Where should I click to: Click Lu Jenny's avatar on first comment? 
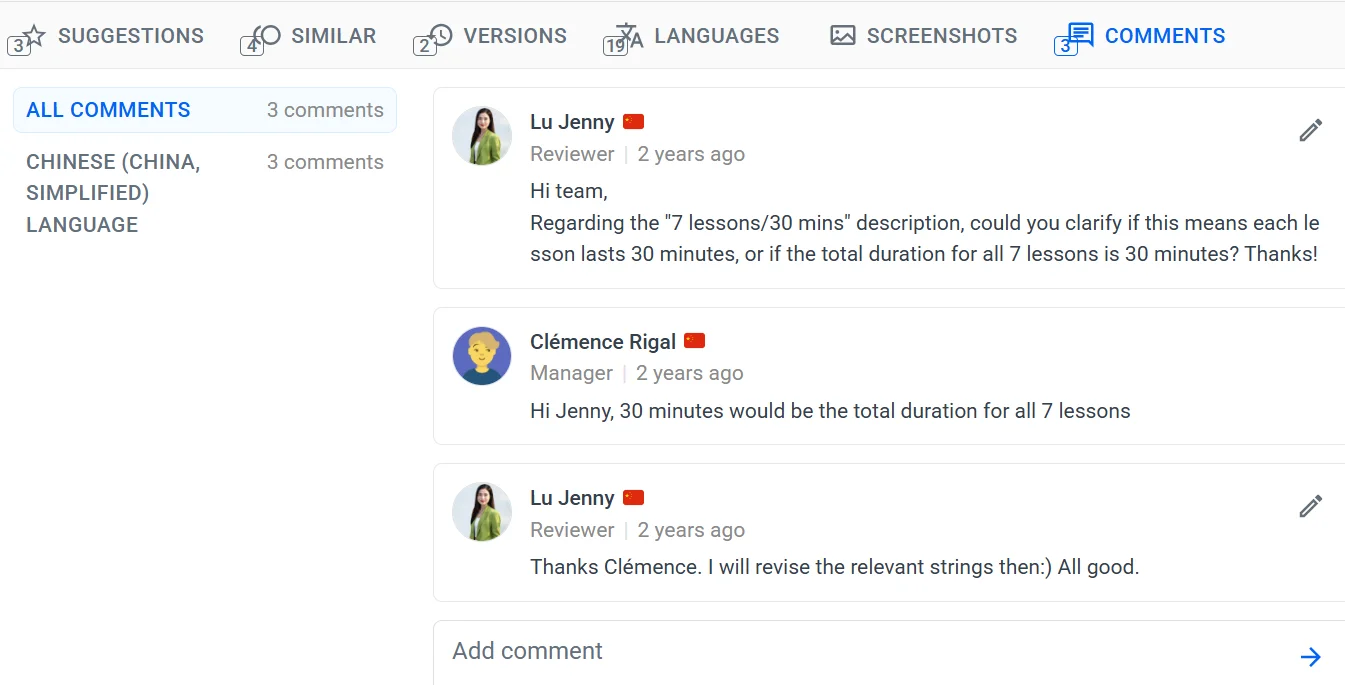point(482,136)
